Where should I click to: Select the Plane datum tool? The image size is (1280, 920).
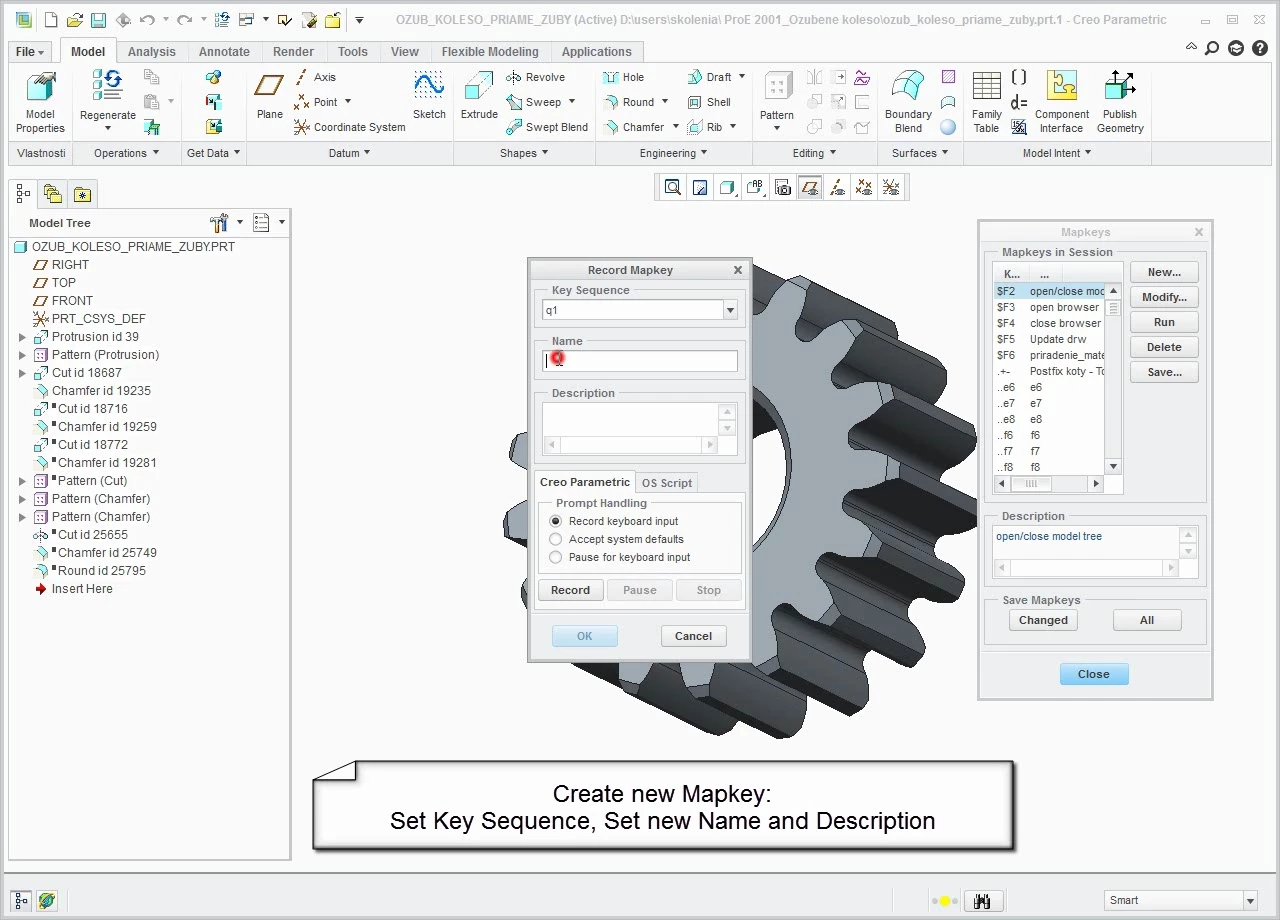(269, 96)
